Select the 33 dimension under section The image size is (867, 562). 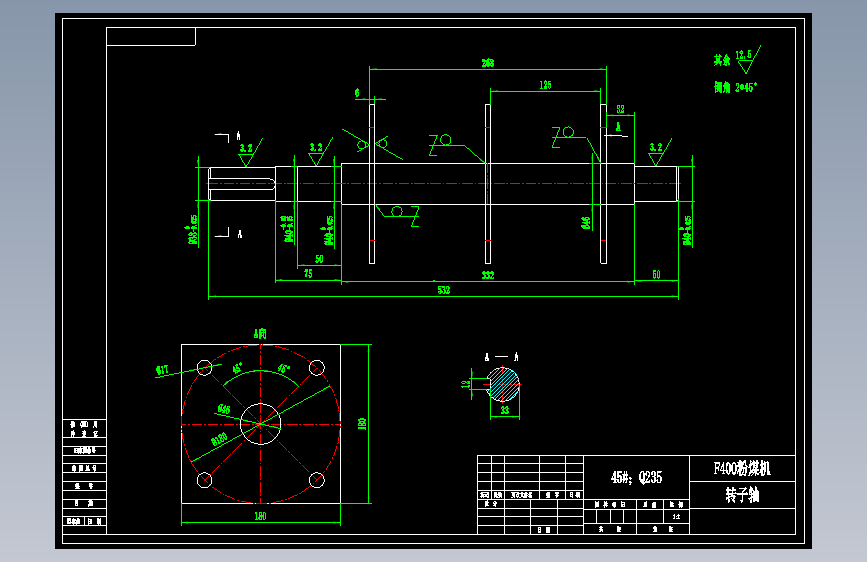click(504, 410)
